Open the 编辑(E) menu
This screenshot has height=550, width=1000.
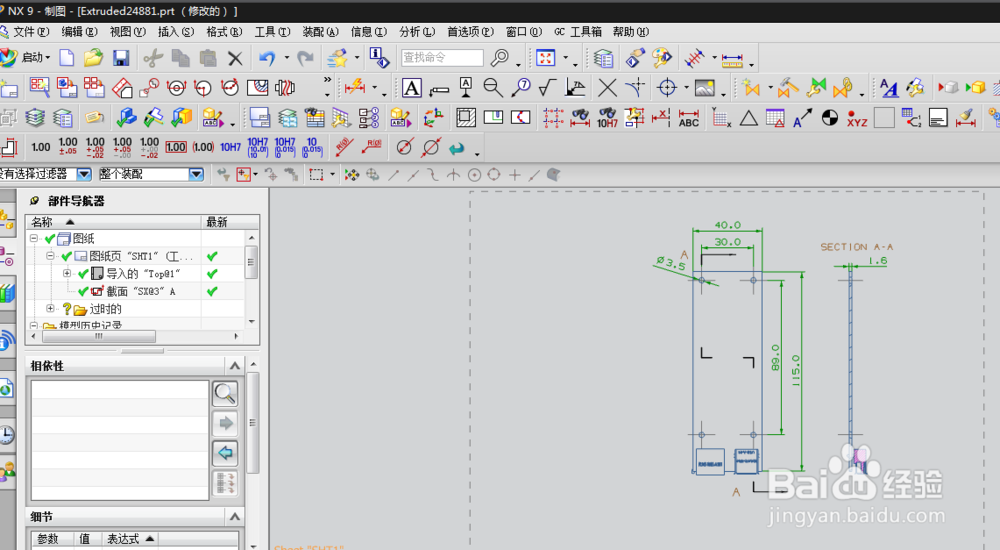click(x=79, y=32)
